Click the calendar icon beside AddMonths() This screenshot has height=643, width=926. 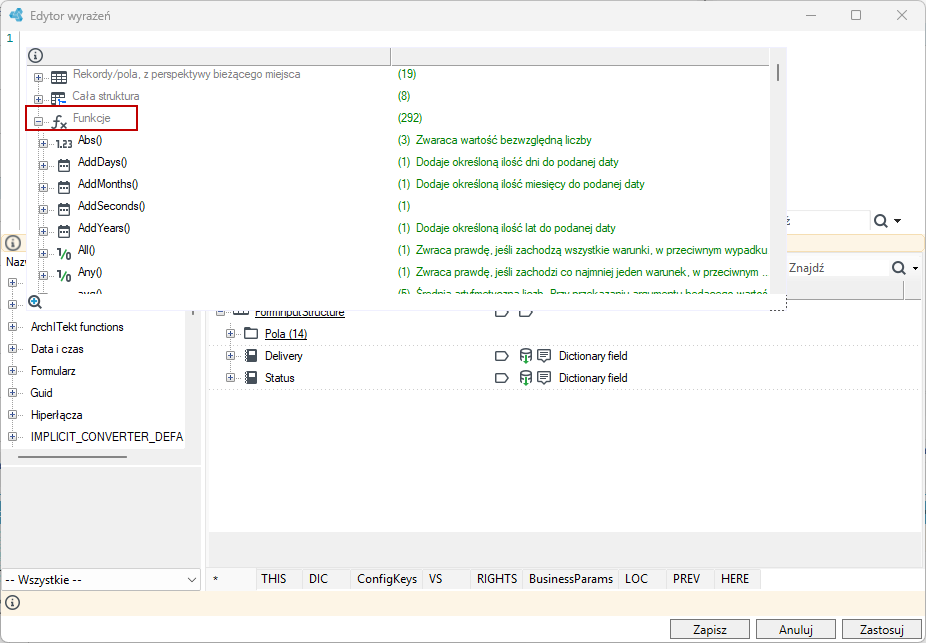tap(64, 187)
